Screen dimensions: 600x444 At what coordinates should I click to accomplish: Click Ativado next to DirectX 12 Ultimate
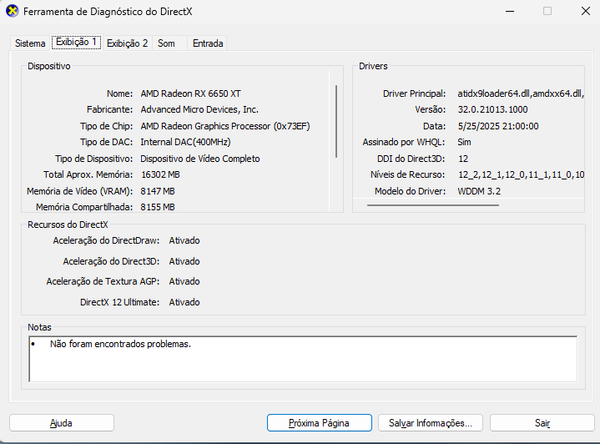(184, 302)
